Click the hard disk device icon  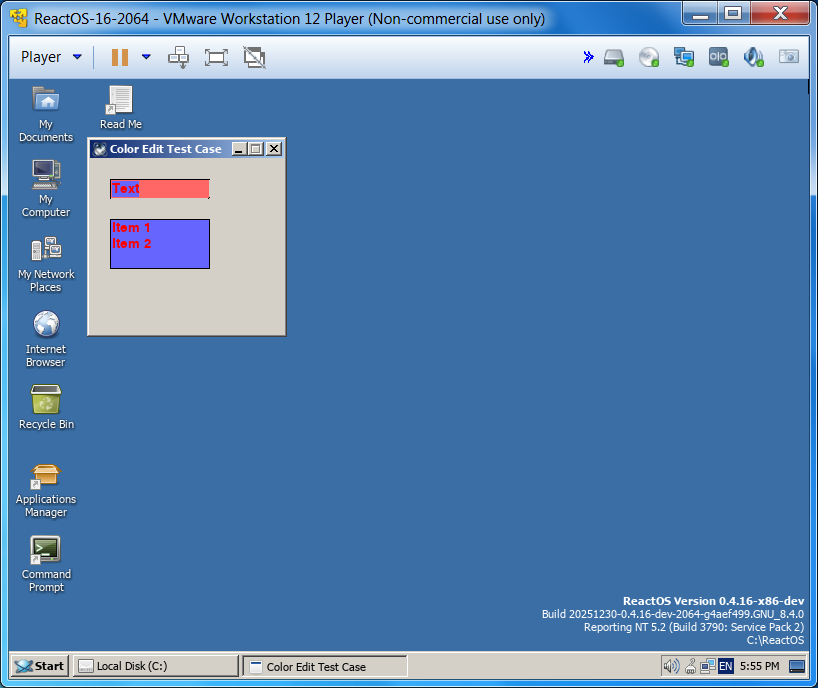[614, 57]
